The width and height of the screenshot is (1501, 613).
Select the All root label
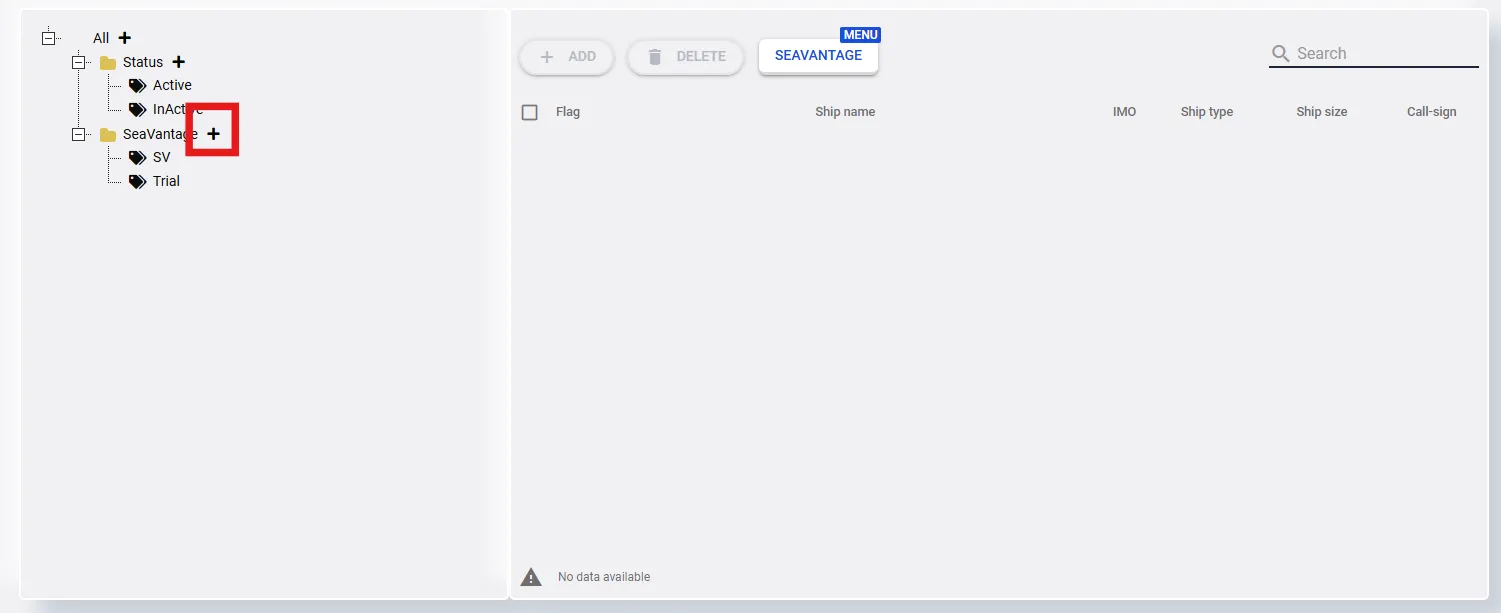pos(101,38)
